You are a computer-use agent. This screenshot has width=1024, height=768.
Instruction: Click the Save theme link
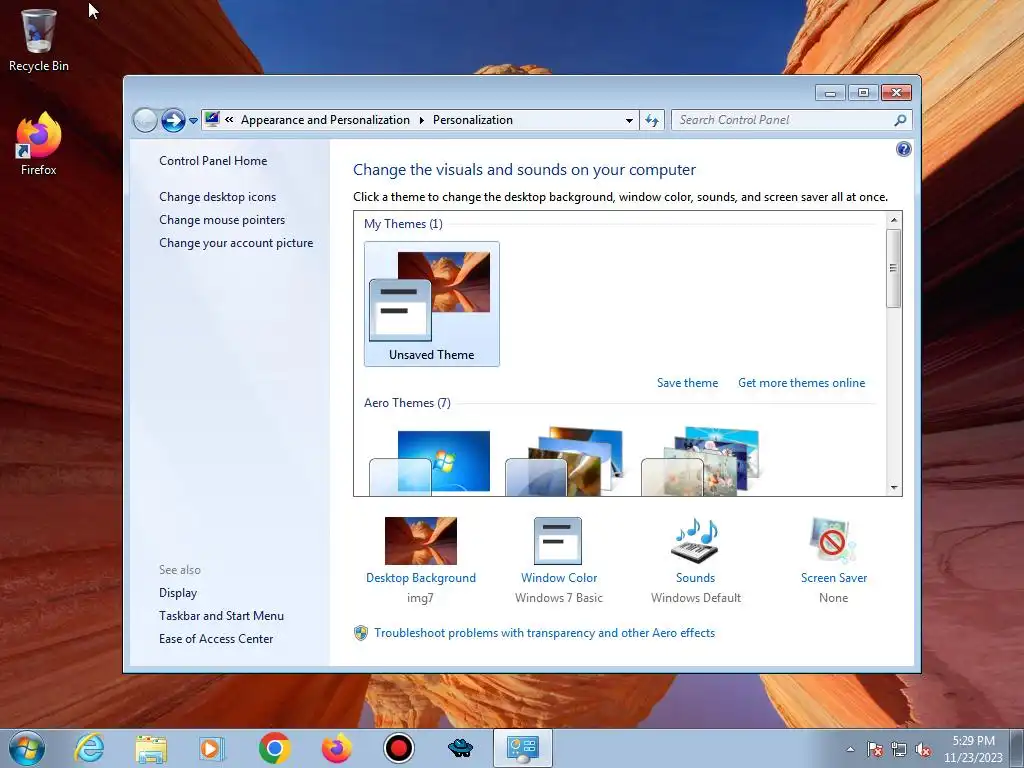pyautogui.click(x=687, y=383)
